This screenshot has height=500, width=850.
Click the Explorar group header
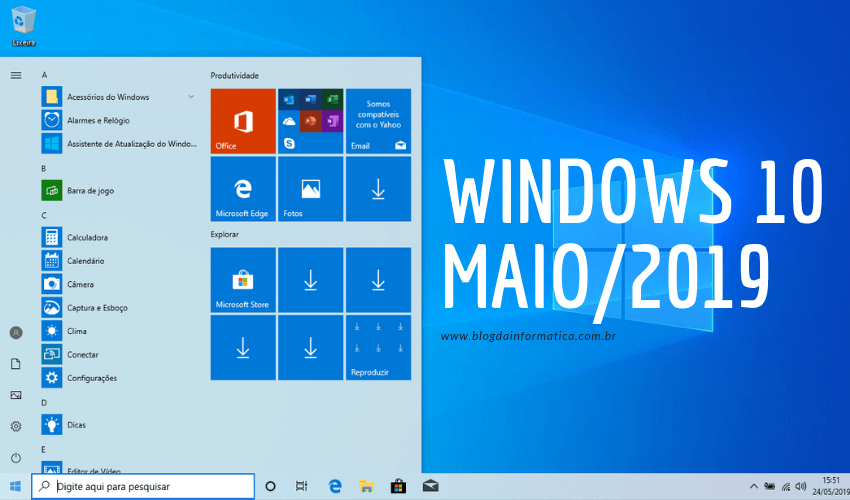[224, 234]
